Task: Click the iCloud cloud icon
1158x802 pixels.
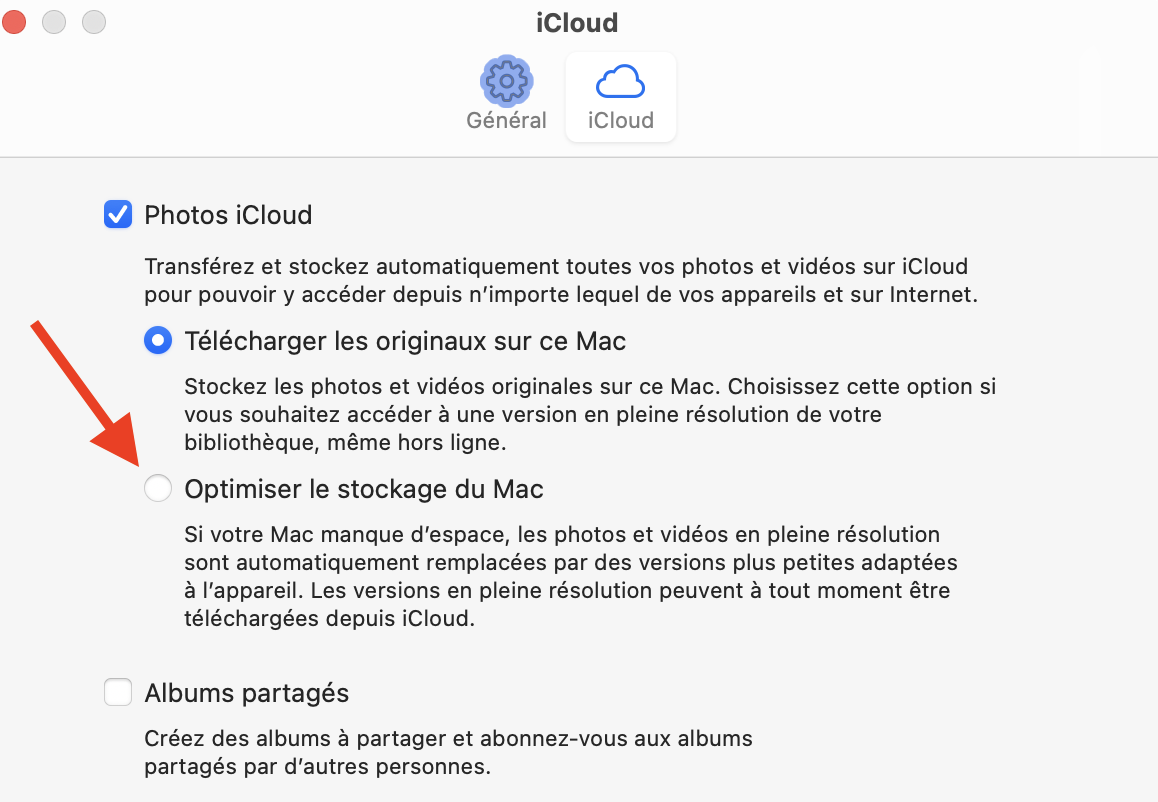Action: point(620,81)
